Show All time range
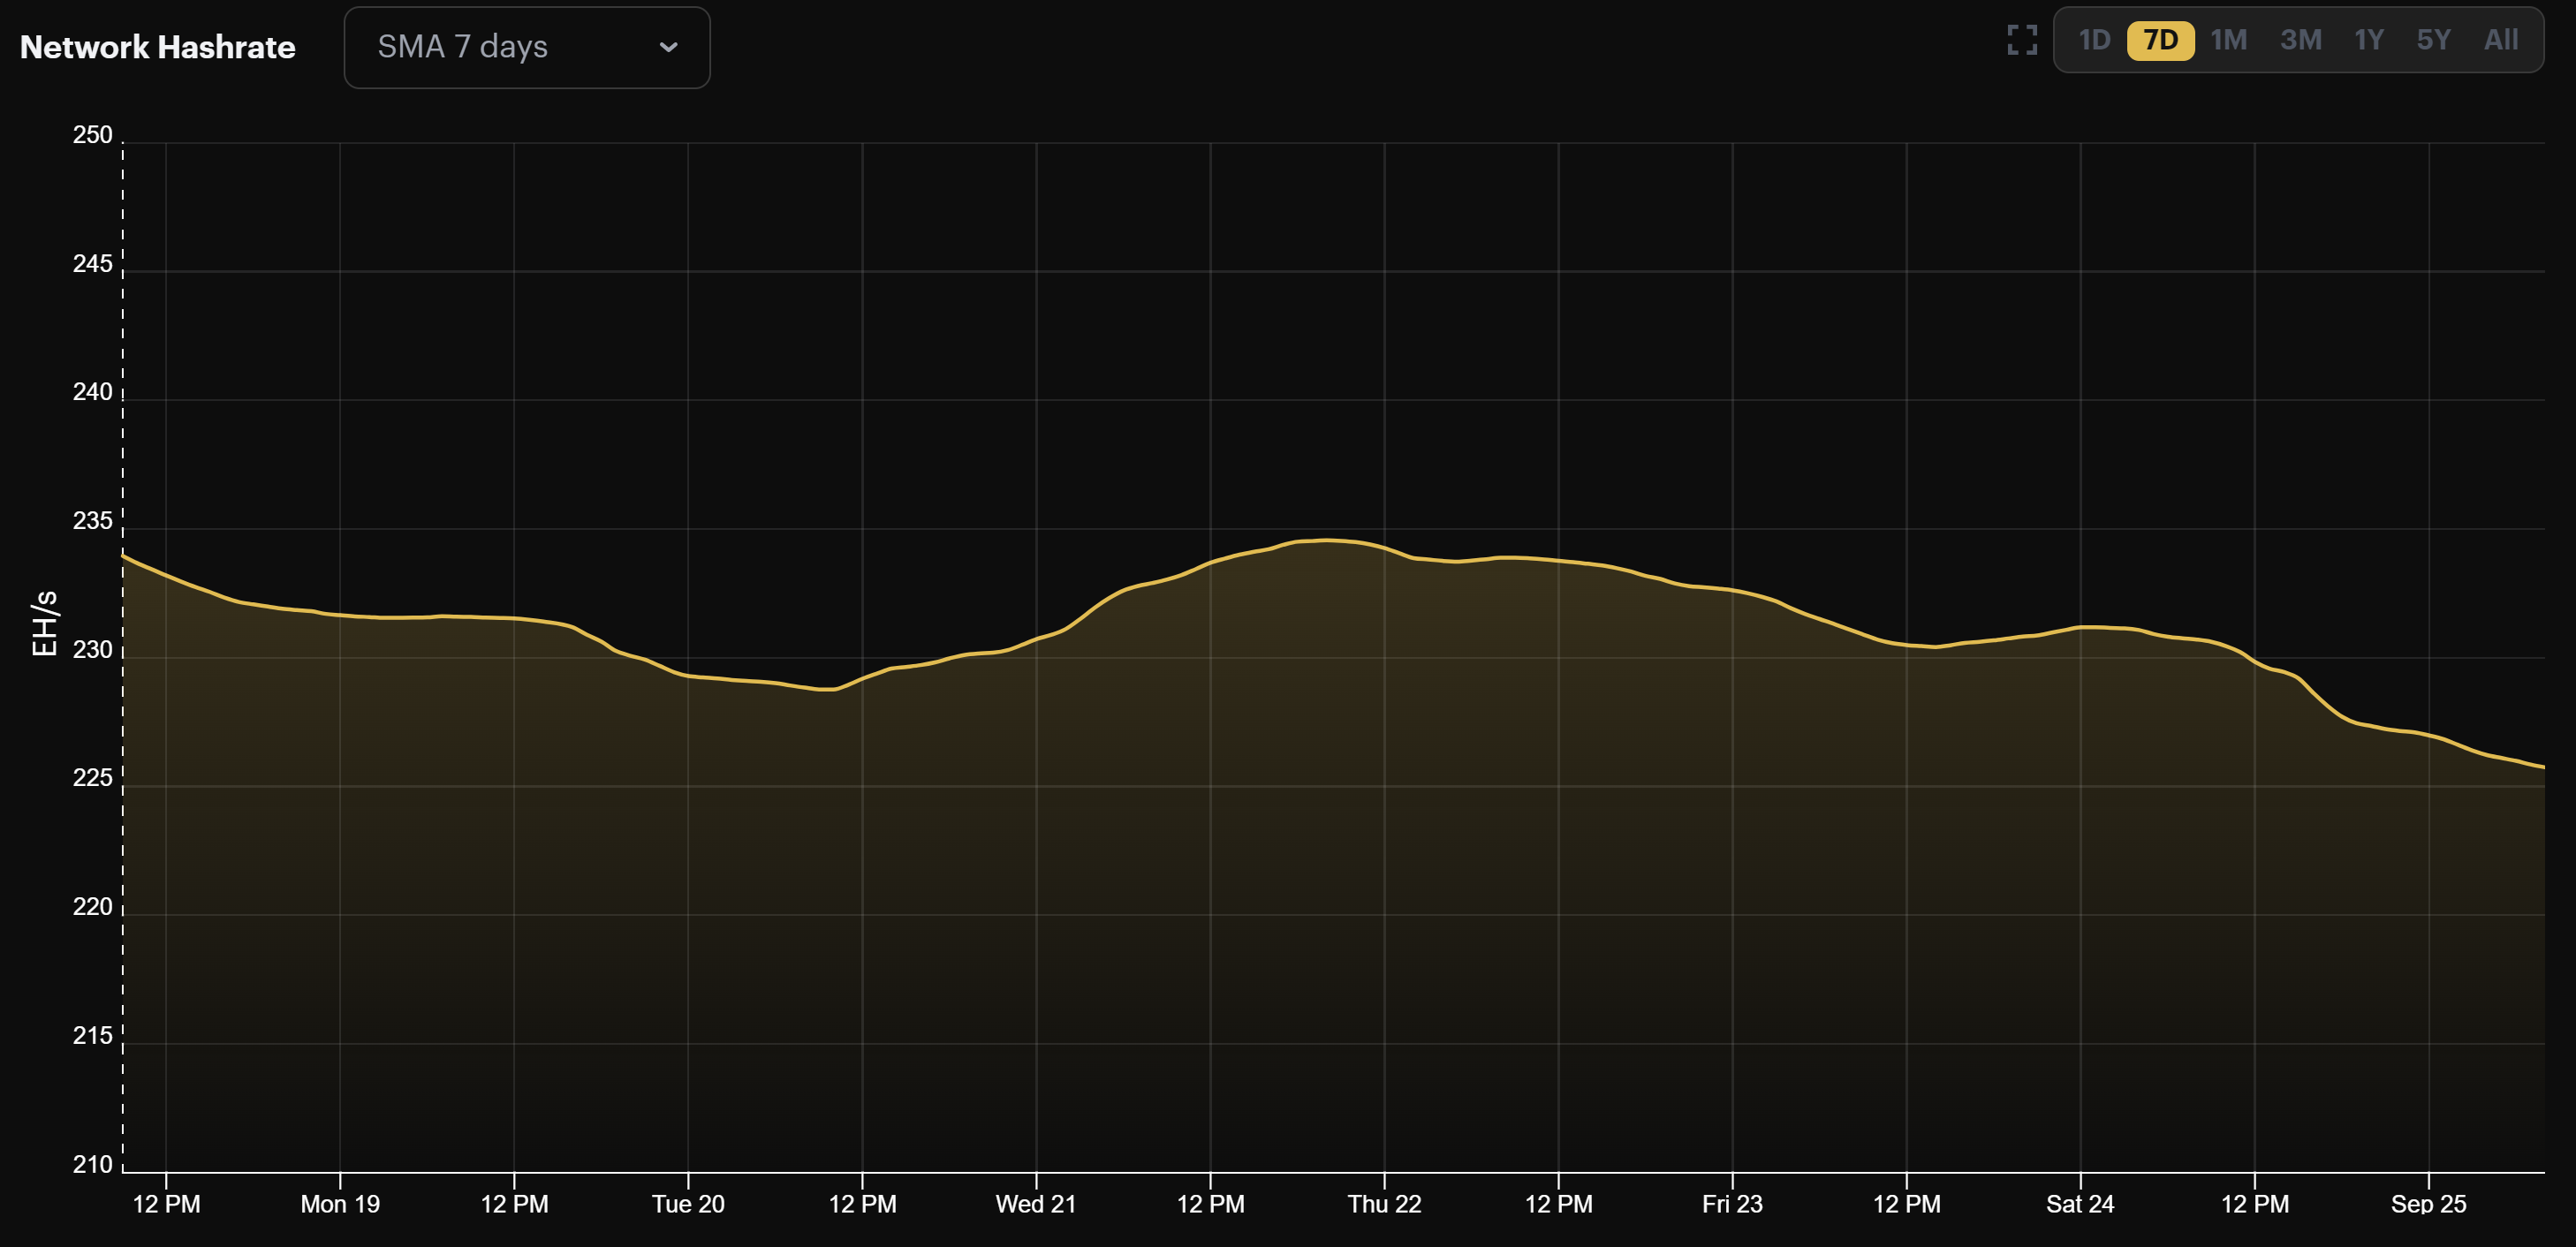This screenshot has width=2576, height=1247. click(x=2500, y=40)
